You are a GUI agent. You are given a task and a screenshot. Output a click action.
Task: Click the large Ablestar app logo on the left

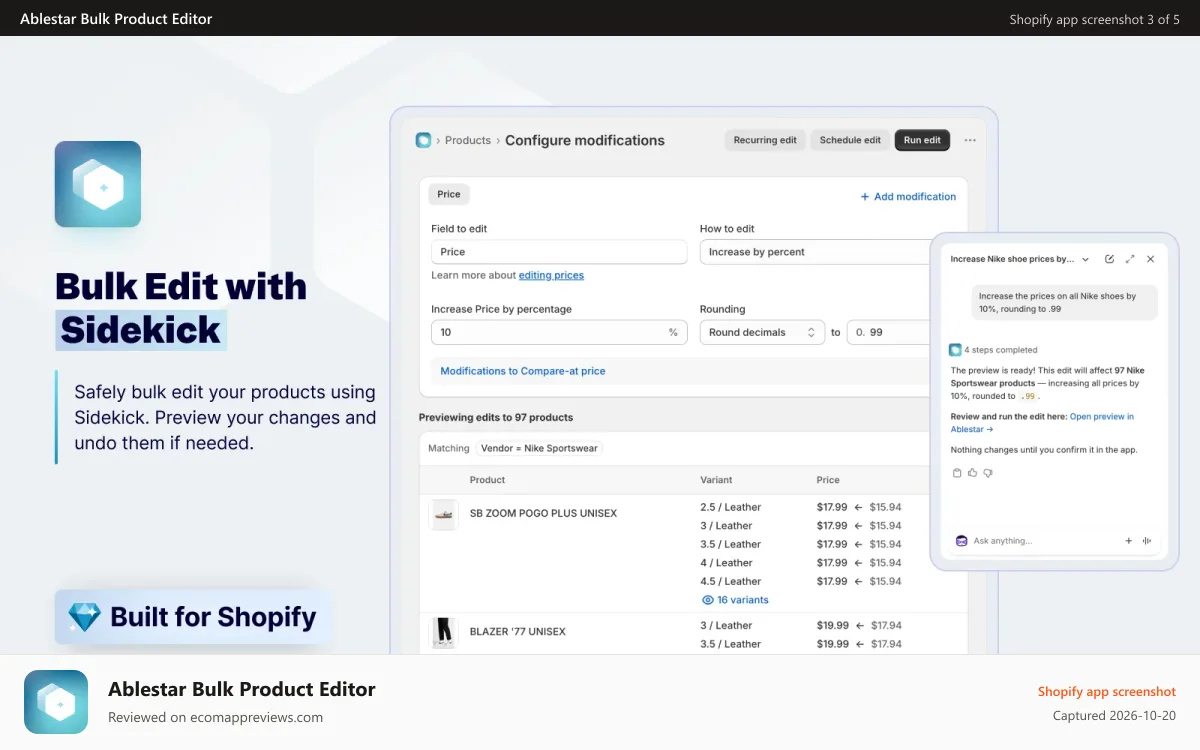click(x=98, y=184)
